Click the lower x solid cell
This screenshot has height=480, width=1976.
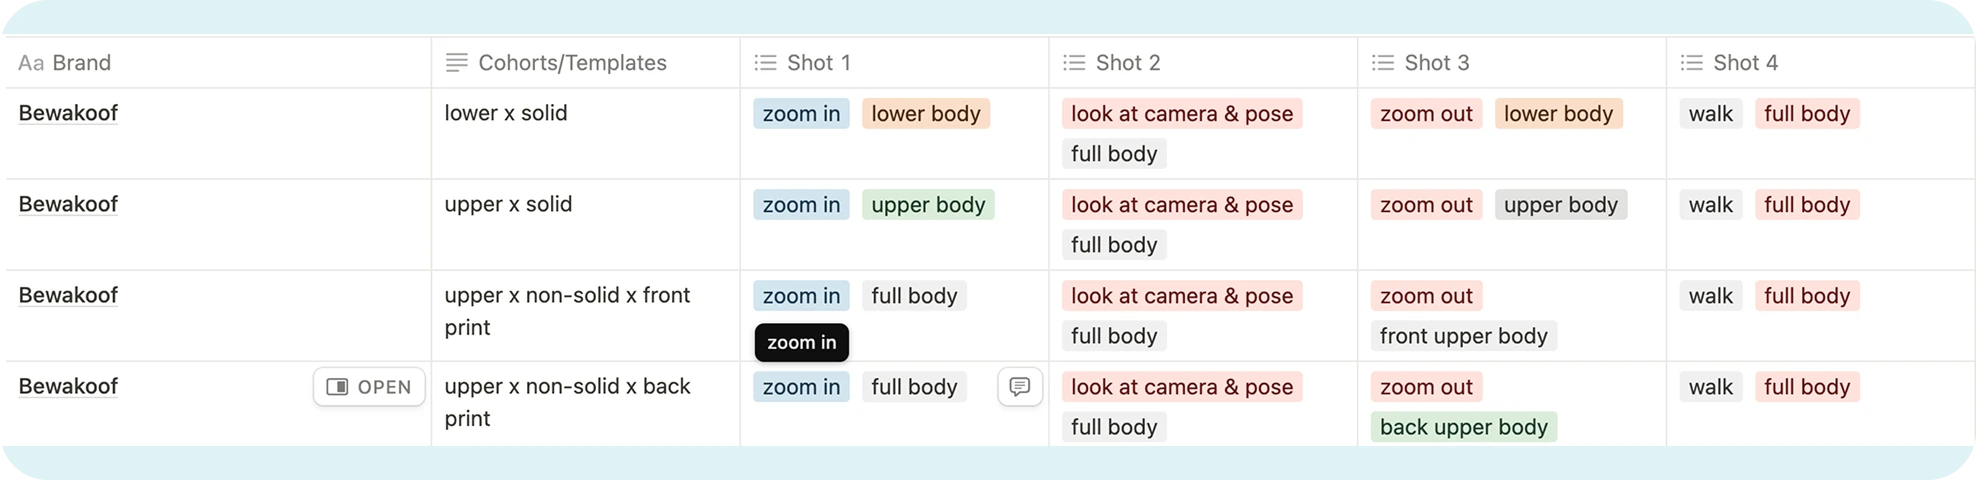506,113
